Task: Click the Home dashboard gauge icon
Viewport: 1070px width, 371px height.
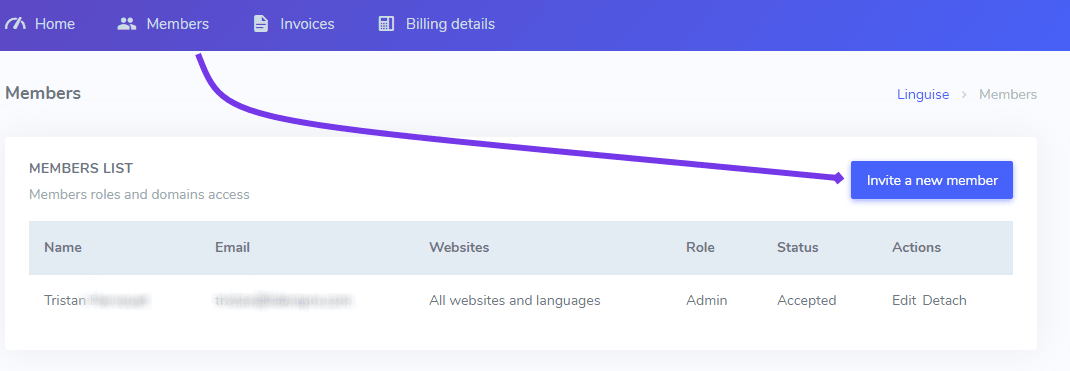Action: coord(15,24)
